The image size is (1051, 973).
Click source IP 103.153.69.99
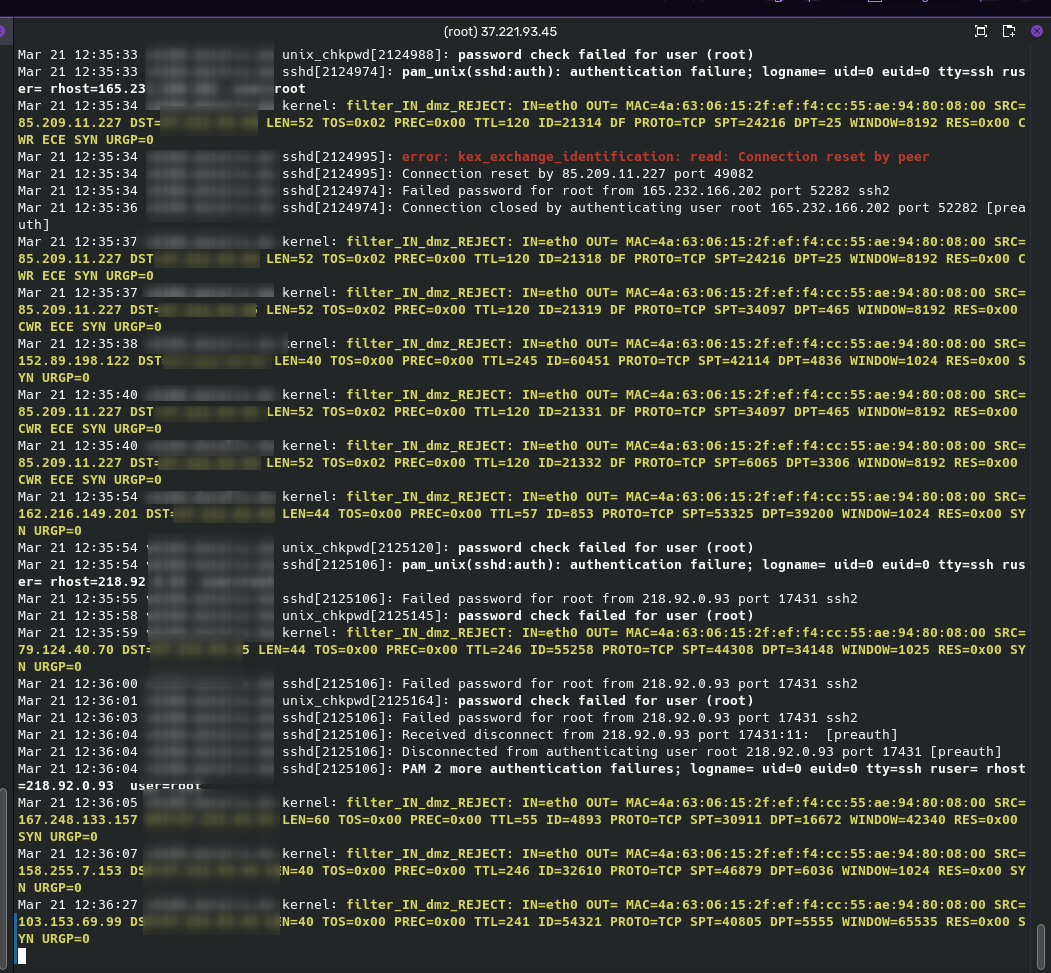tap(70, 921)
